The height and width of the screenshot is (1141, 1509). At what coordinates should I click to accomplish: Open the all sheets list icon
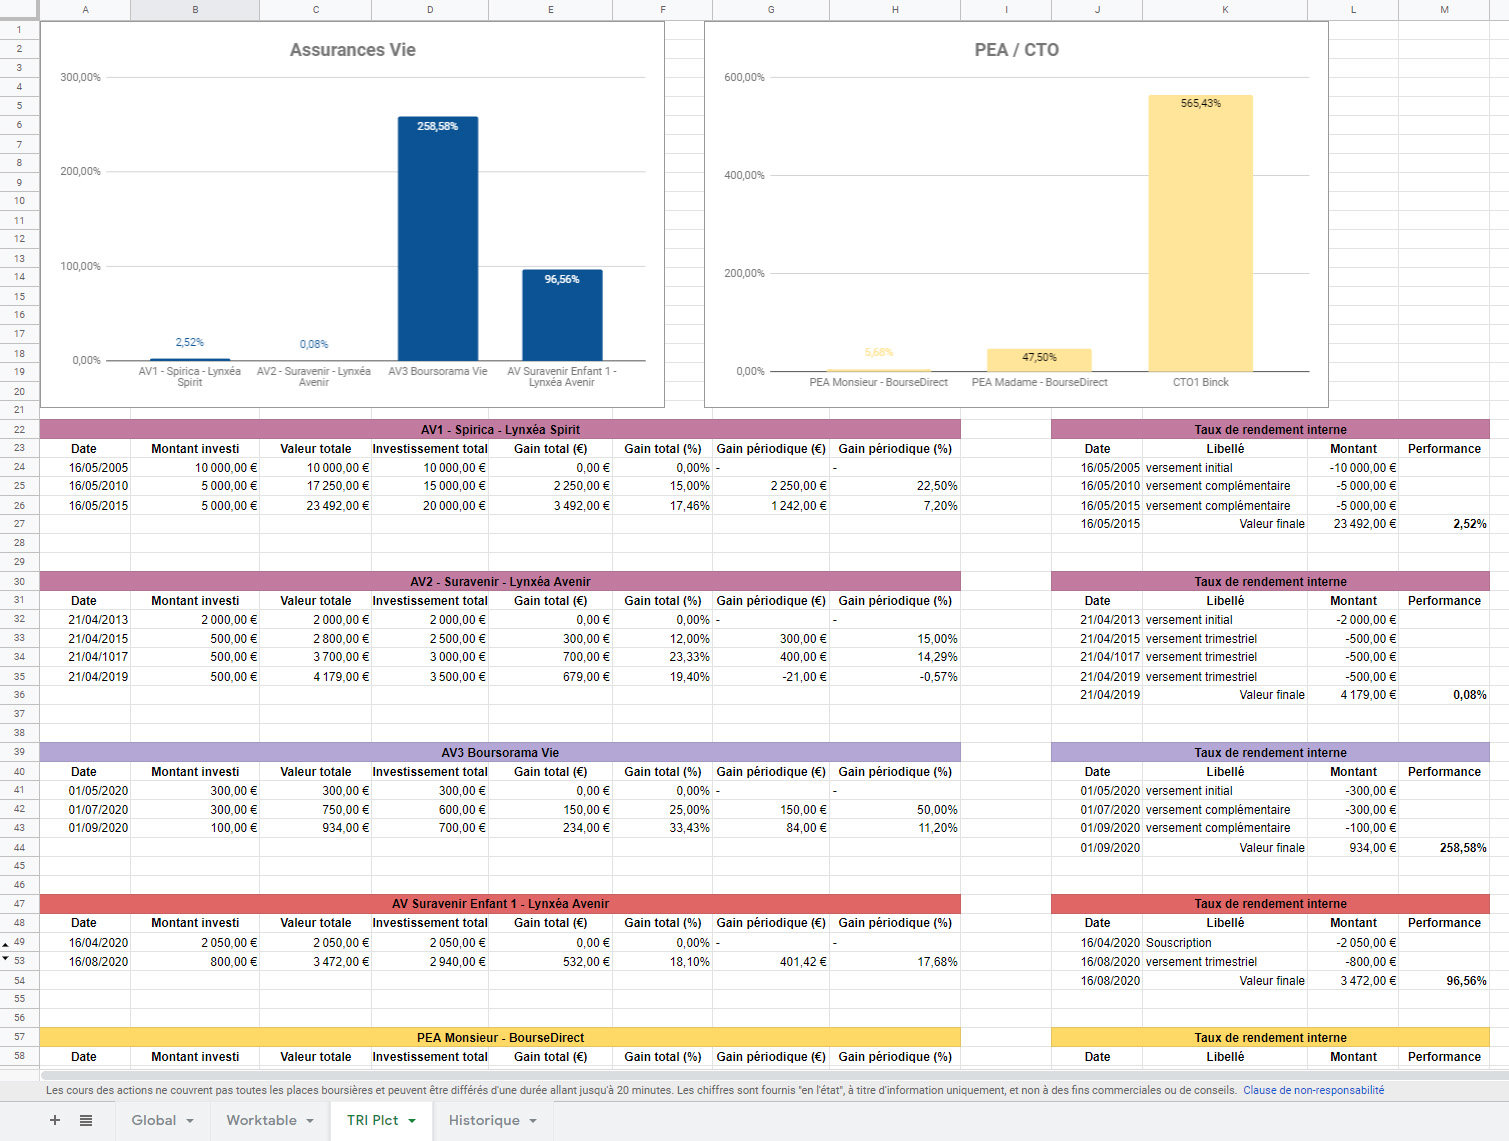(86, 1120)
